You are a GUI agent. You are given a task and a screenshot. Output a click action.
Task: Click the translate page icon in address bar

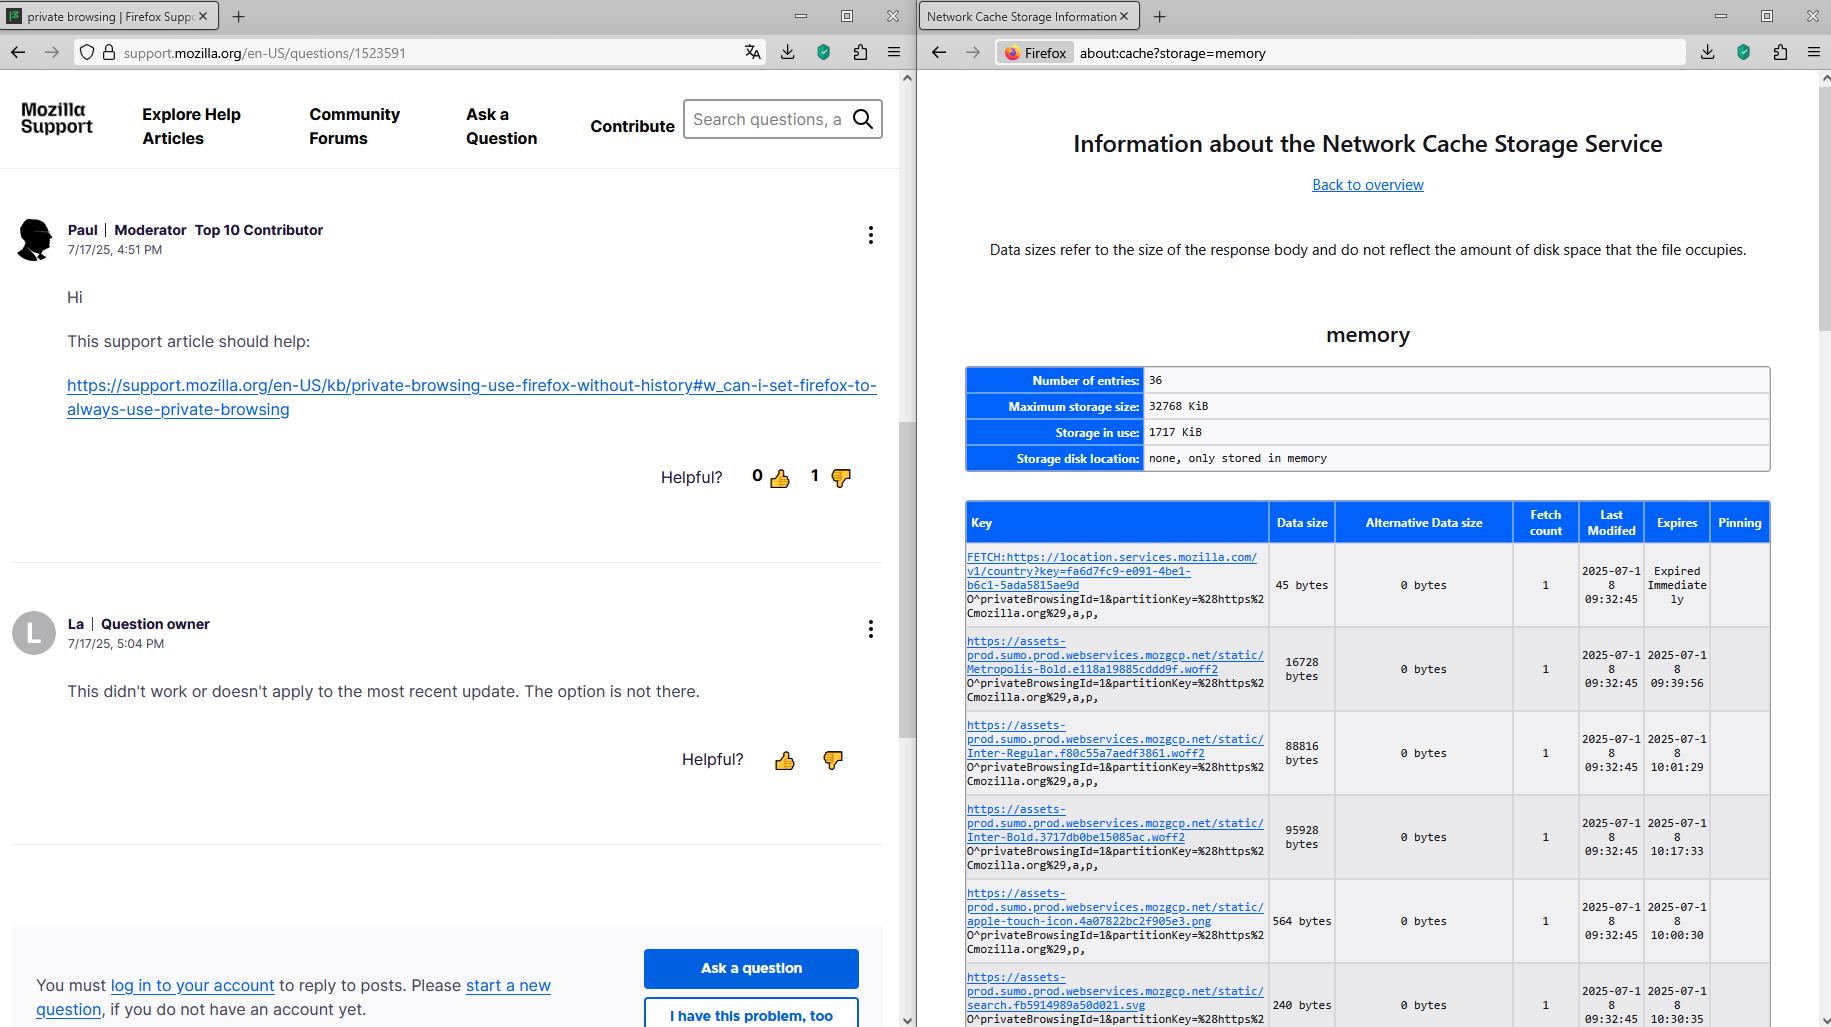coord(753,52)
